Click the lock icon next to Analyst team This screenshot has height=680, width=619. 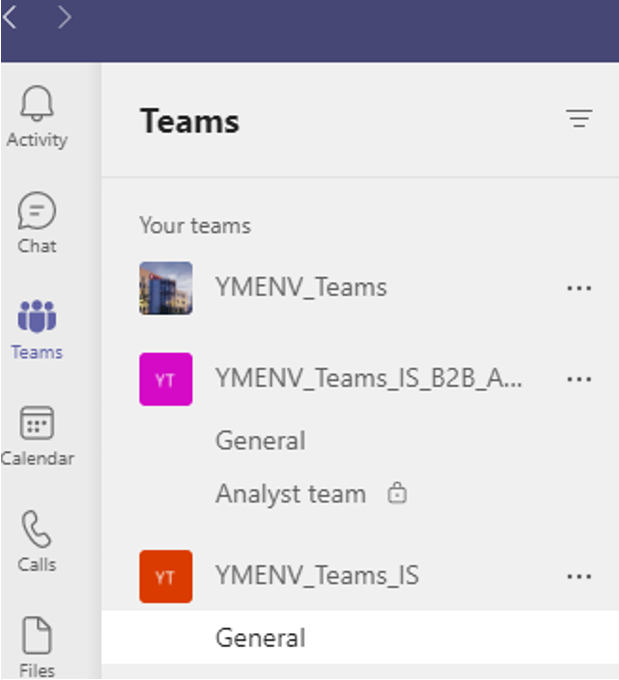pos(397,493)
